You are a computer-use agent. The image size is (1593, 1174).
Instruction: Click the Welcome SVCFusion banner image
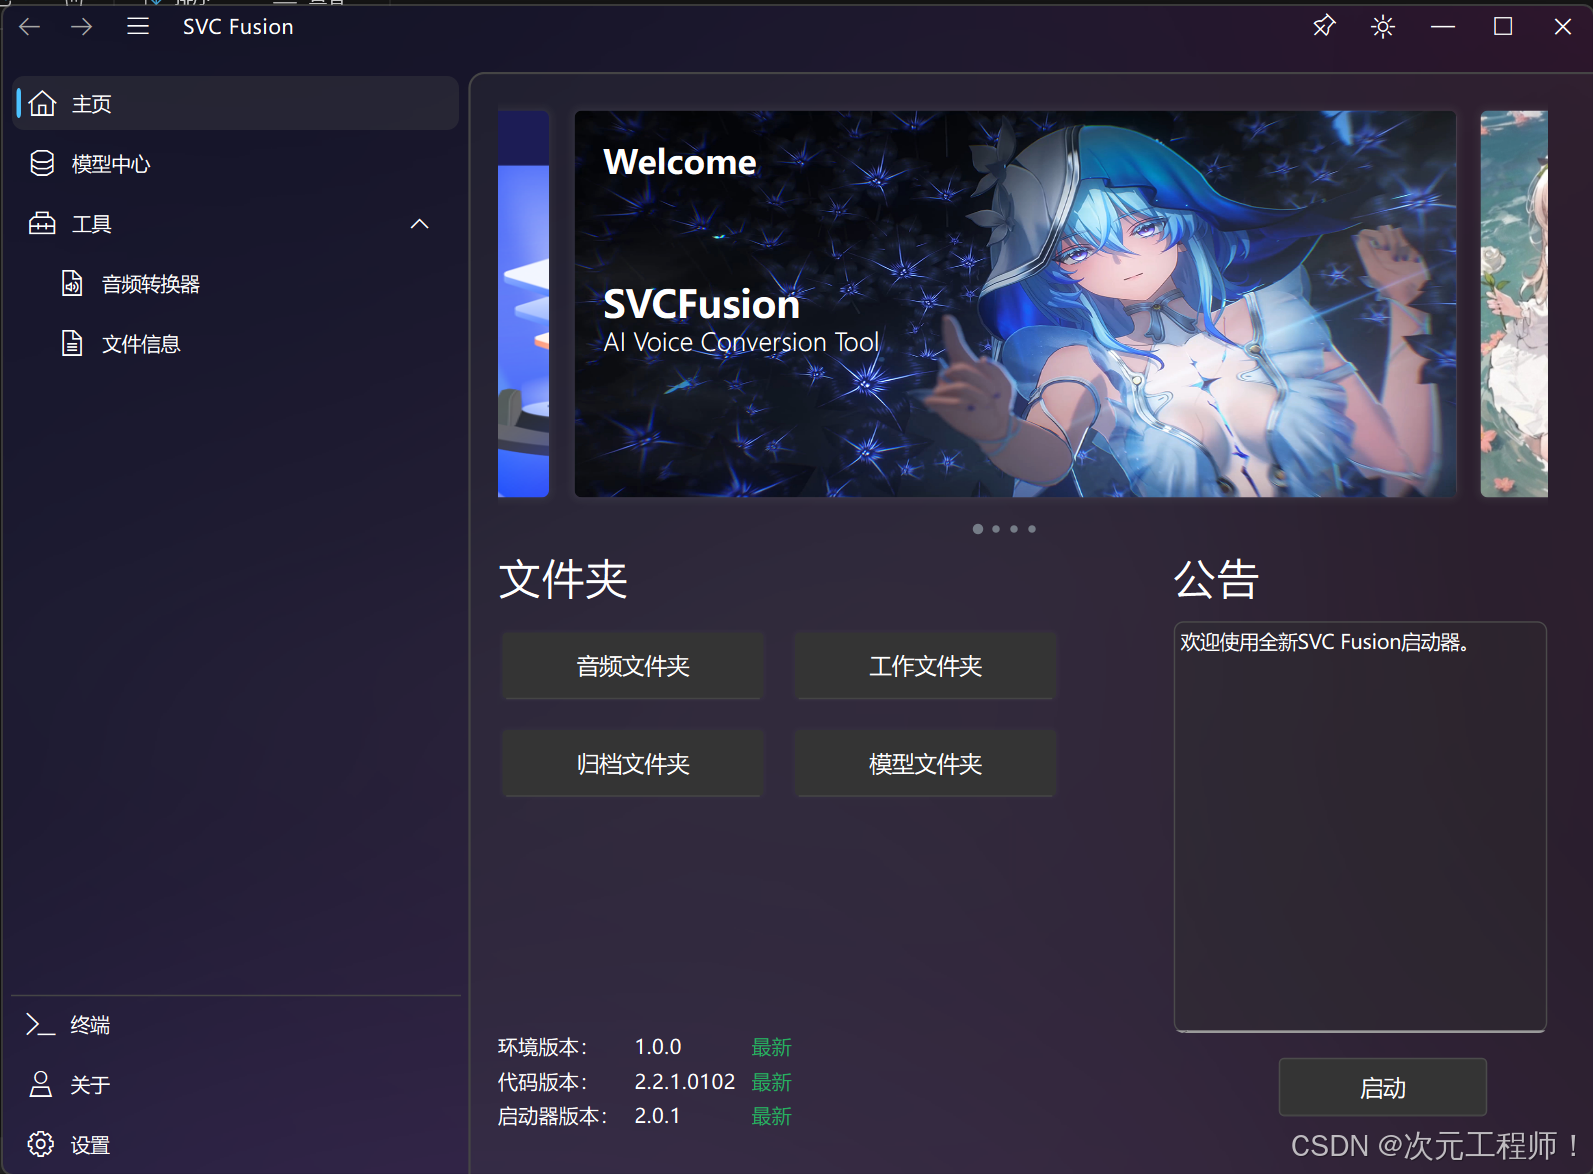click(1015, 304)
